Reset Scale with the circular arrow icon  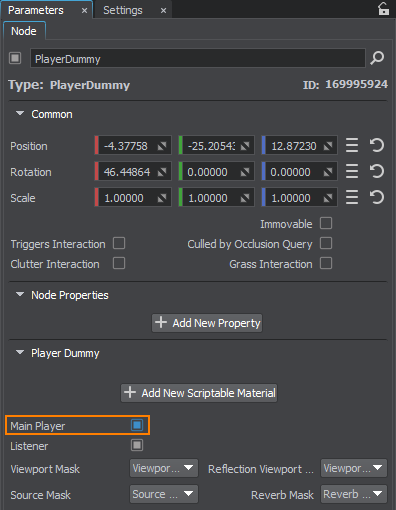pos(377,197)
